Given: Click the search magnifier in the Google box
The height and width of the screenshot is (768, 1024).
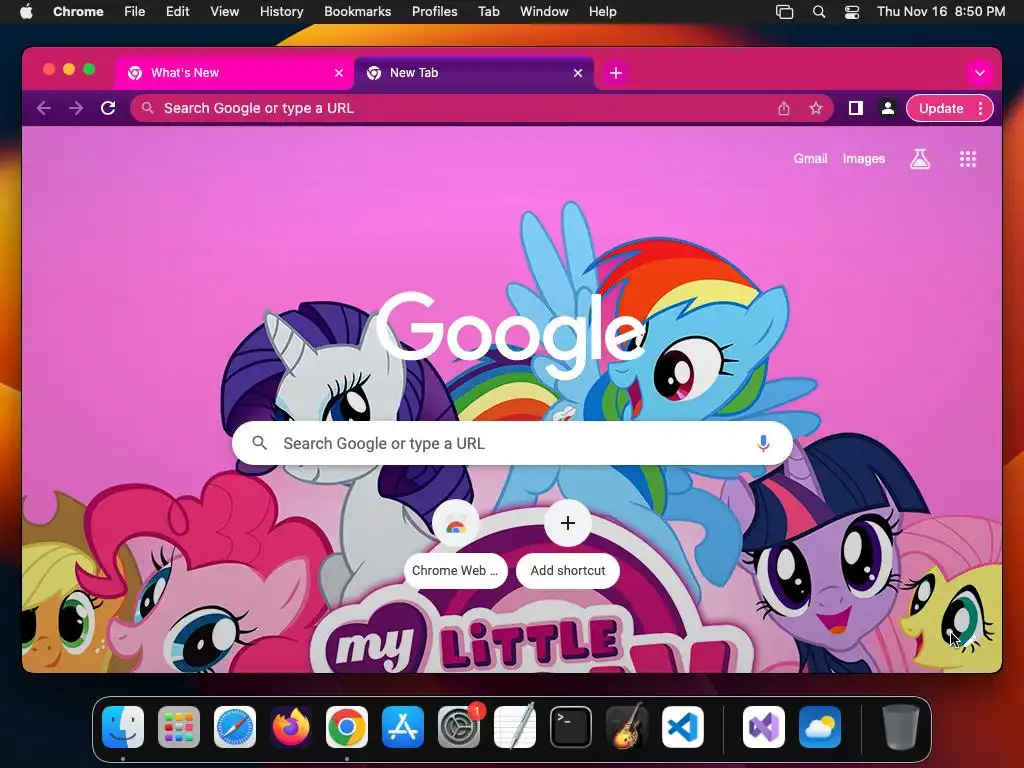Looking at the screenshot, I should [260, 443].
